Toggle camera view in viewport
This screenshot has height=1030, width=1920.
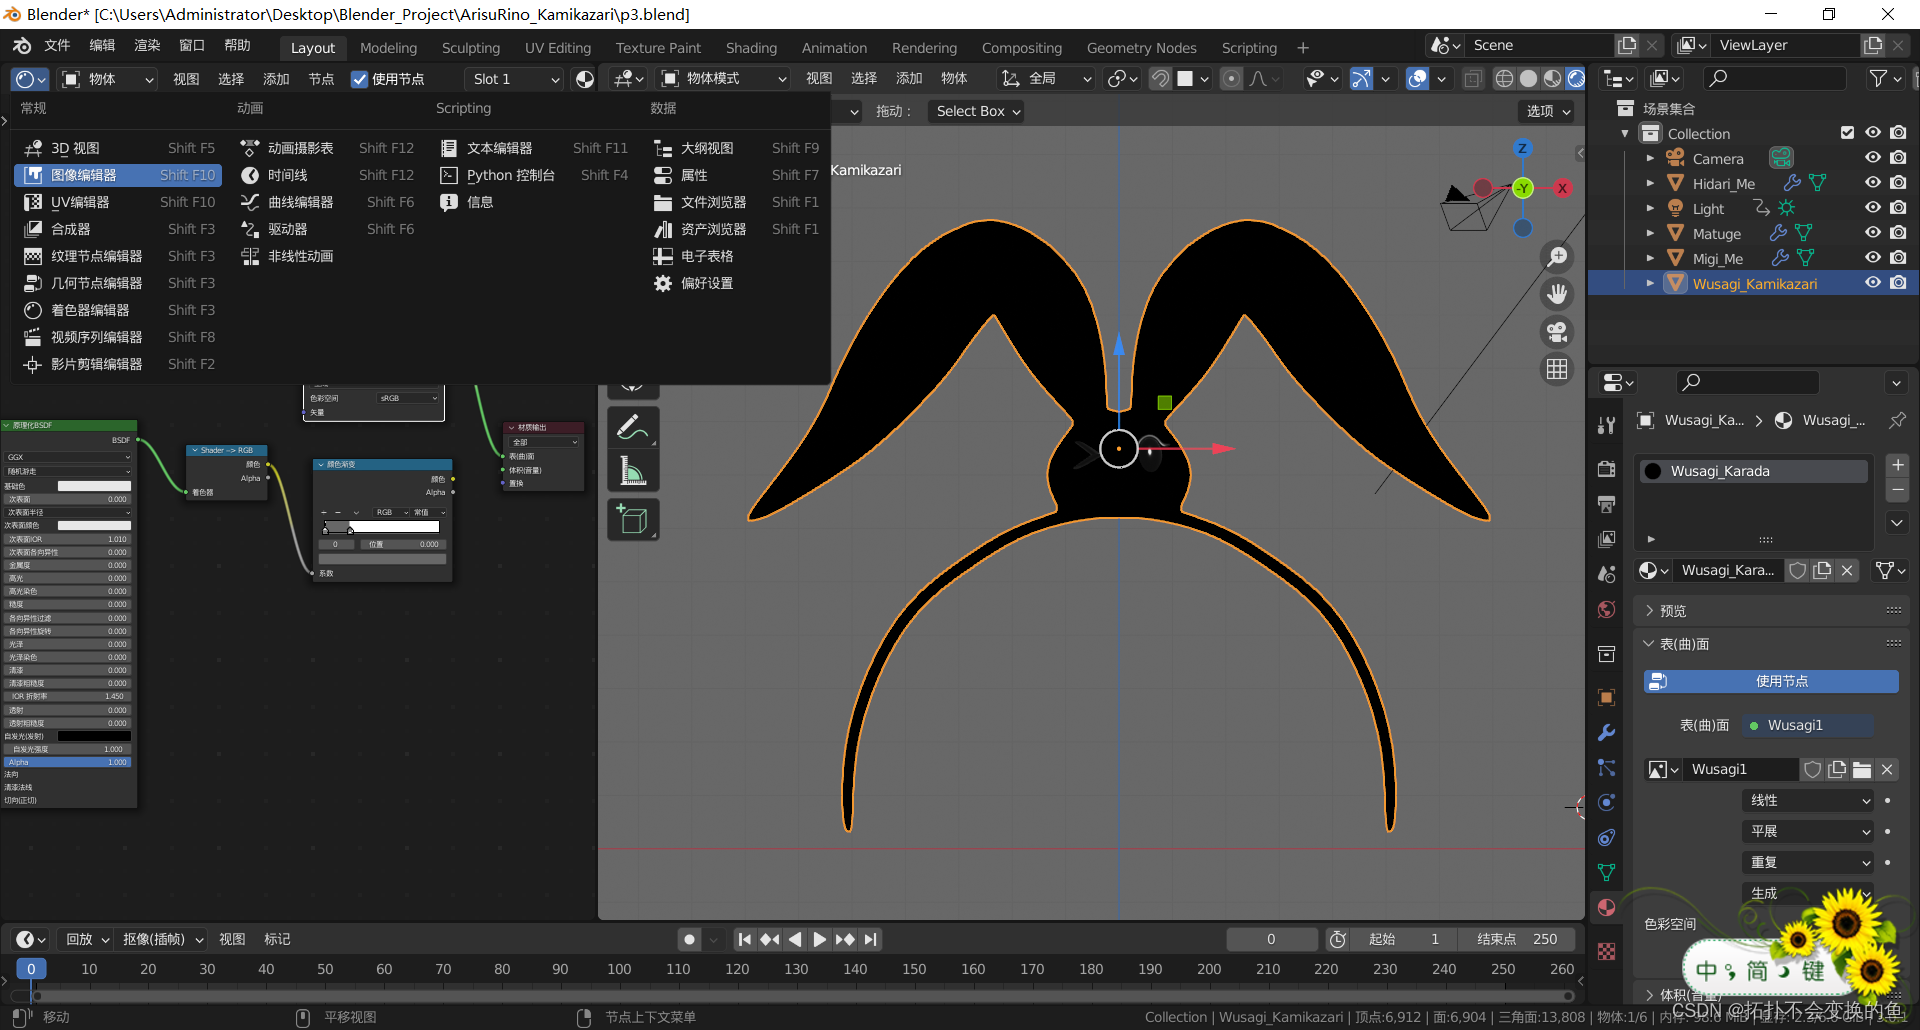pos(1557,332)
